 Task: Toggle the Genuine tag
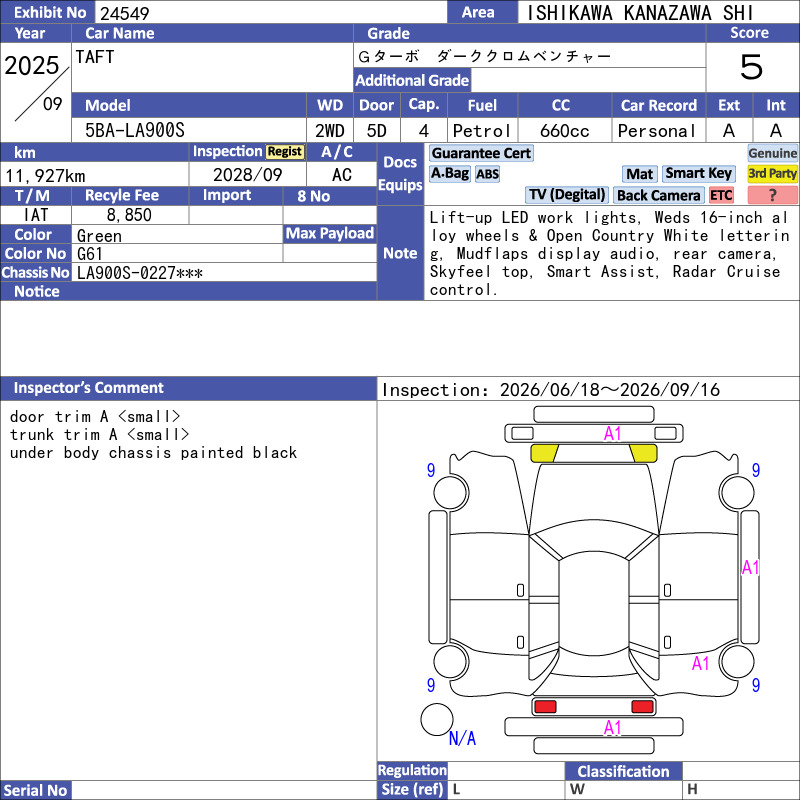click(772, 153)
